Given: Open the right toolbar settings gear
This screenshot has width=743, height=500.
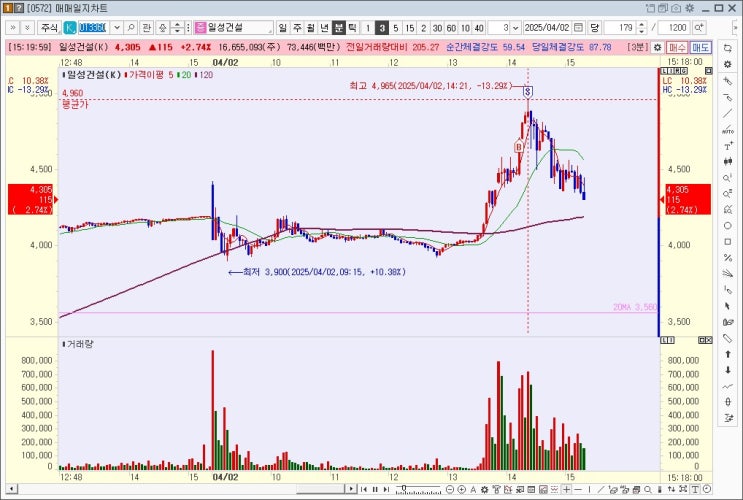Looking at the screenshot, I should 728,64.
